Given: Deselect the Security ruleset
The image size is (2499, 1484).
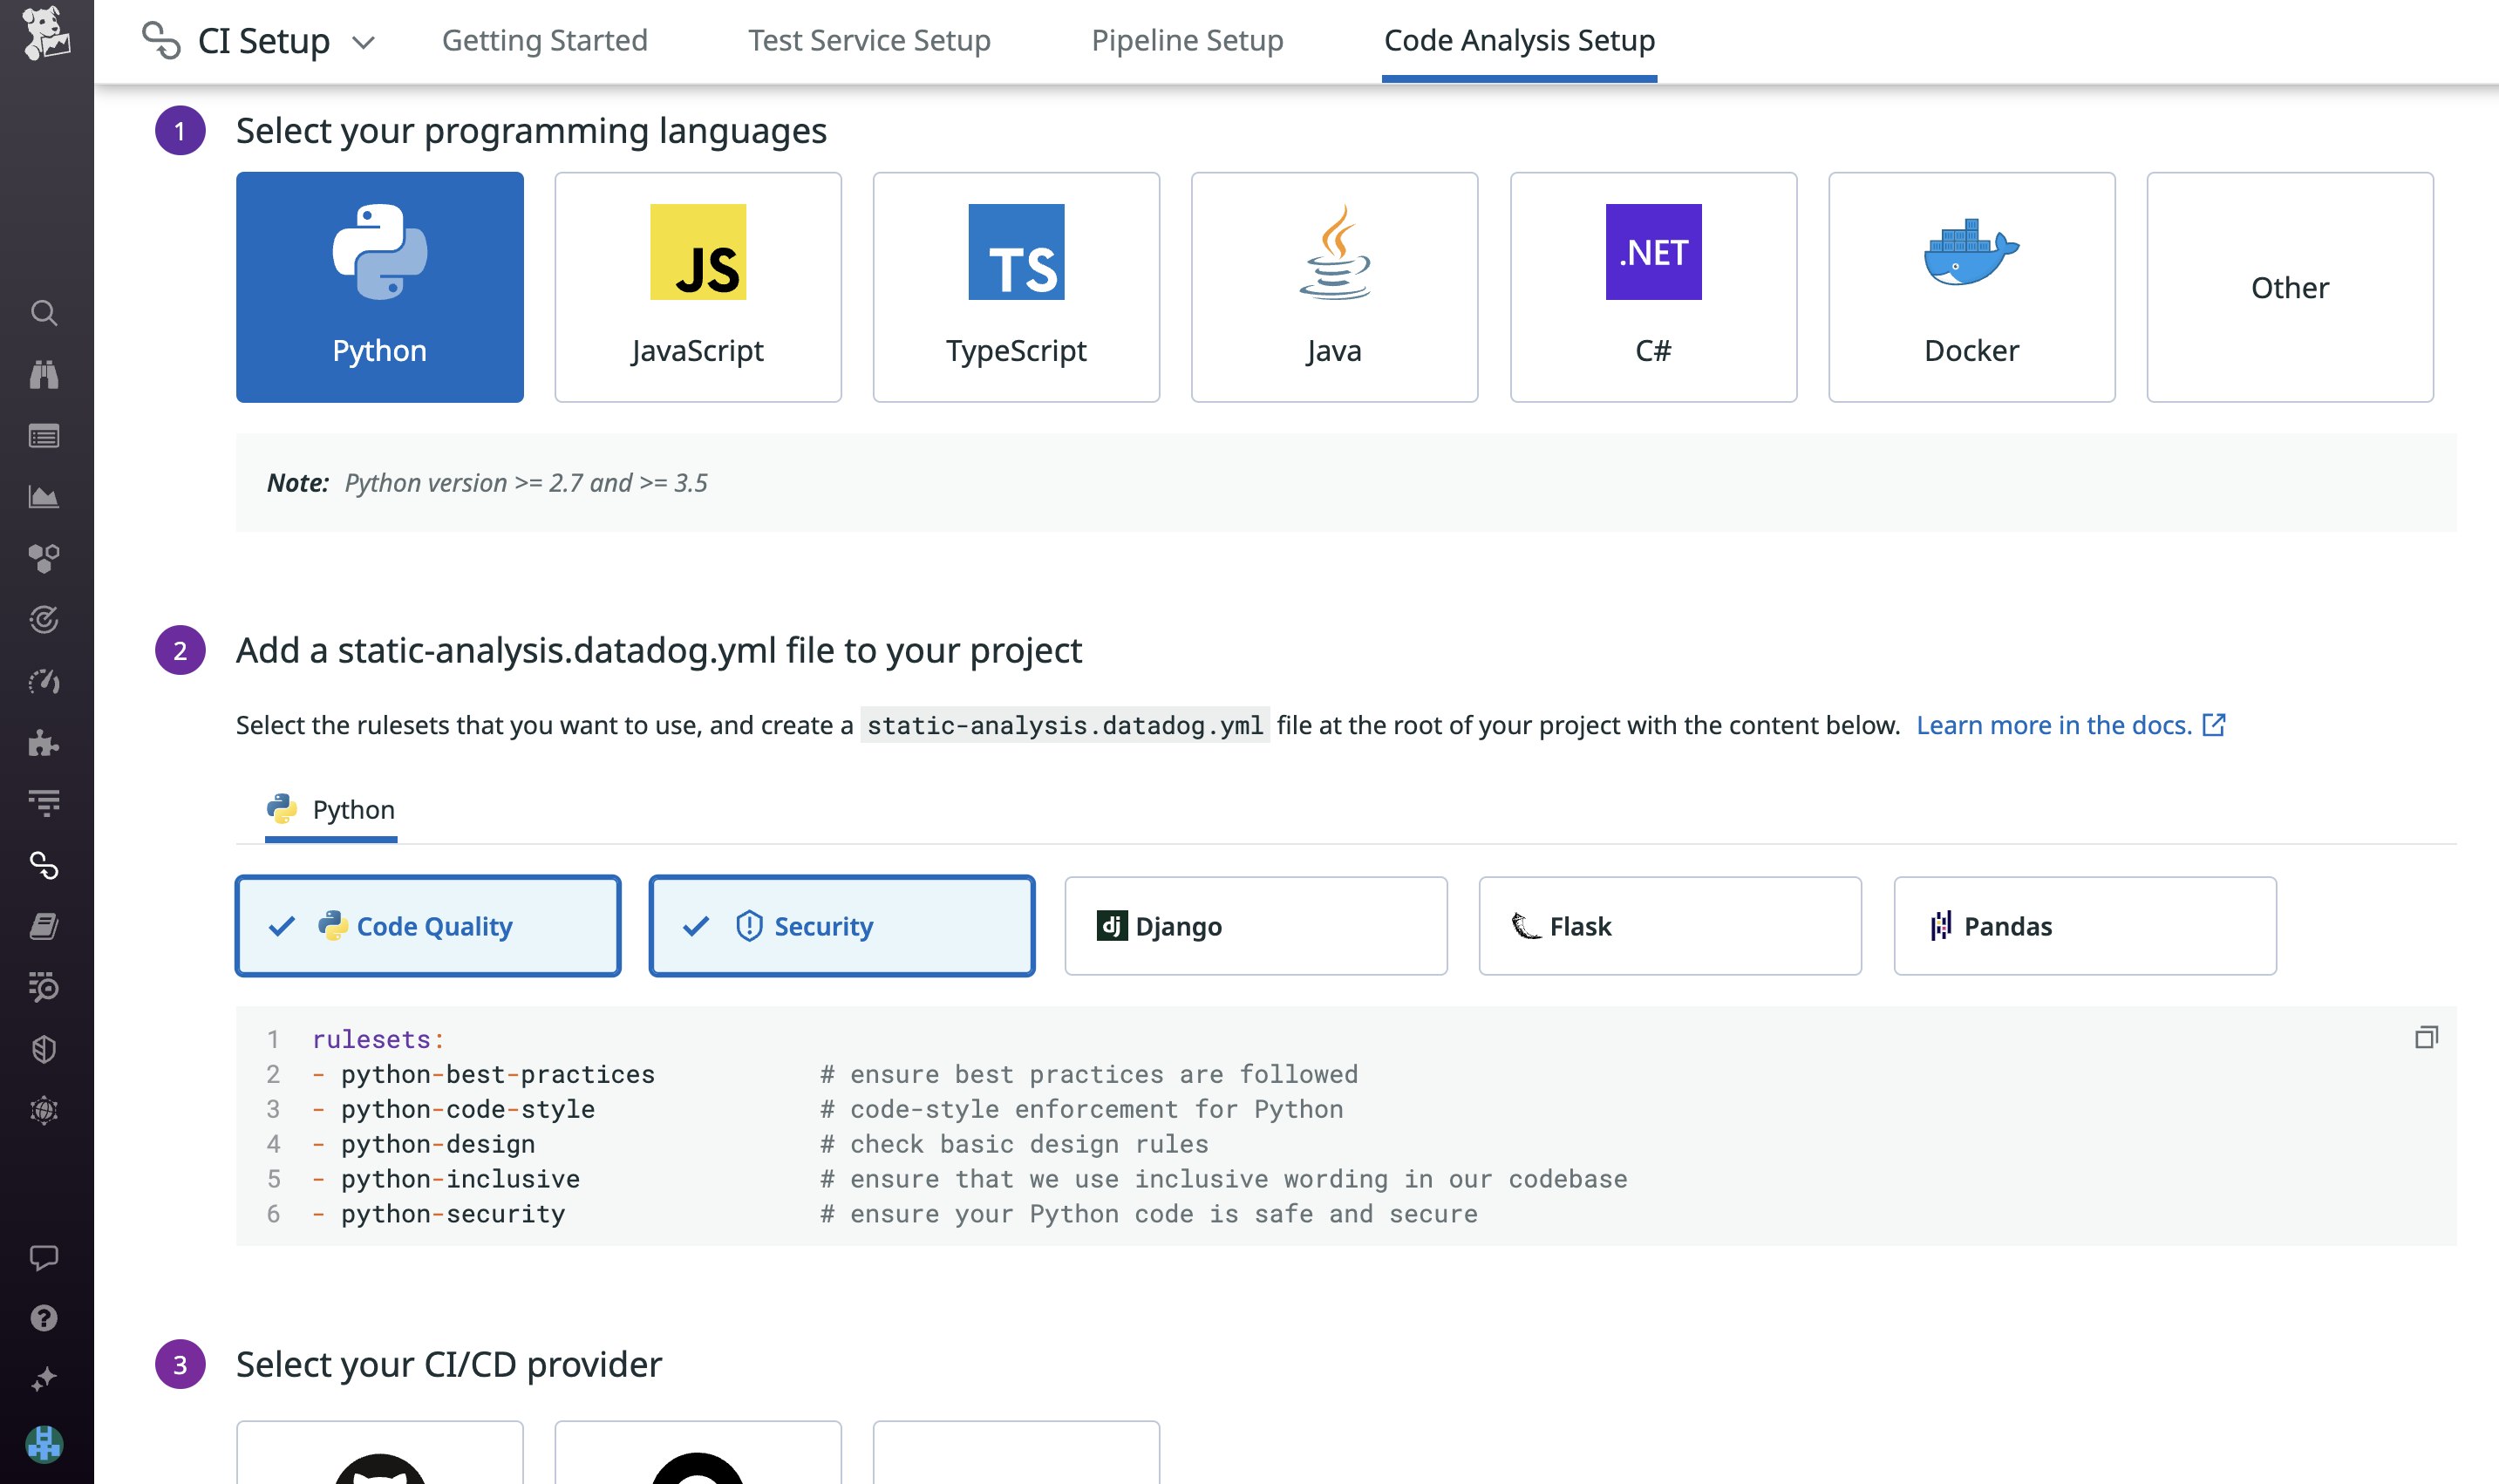Looking at the screenshot, I should click(x=841, y=926).
